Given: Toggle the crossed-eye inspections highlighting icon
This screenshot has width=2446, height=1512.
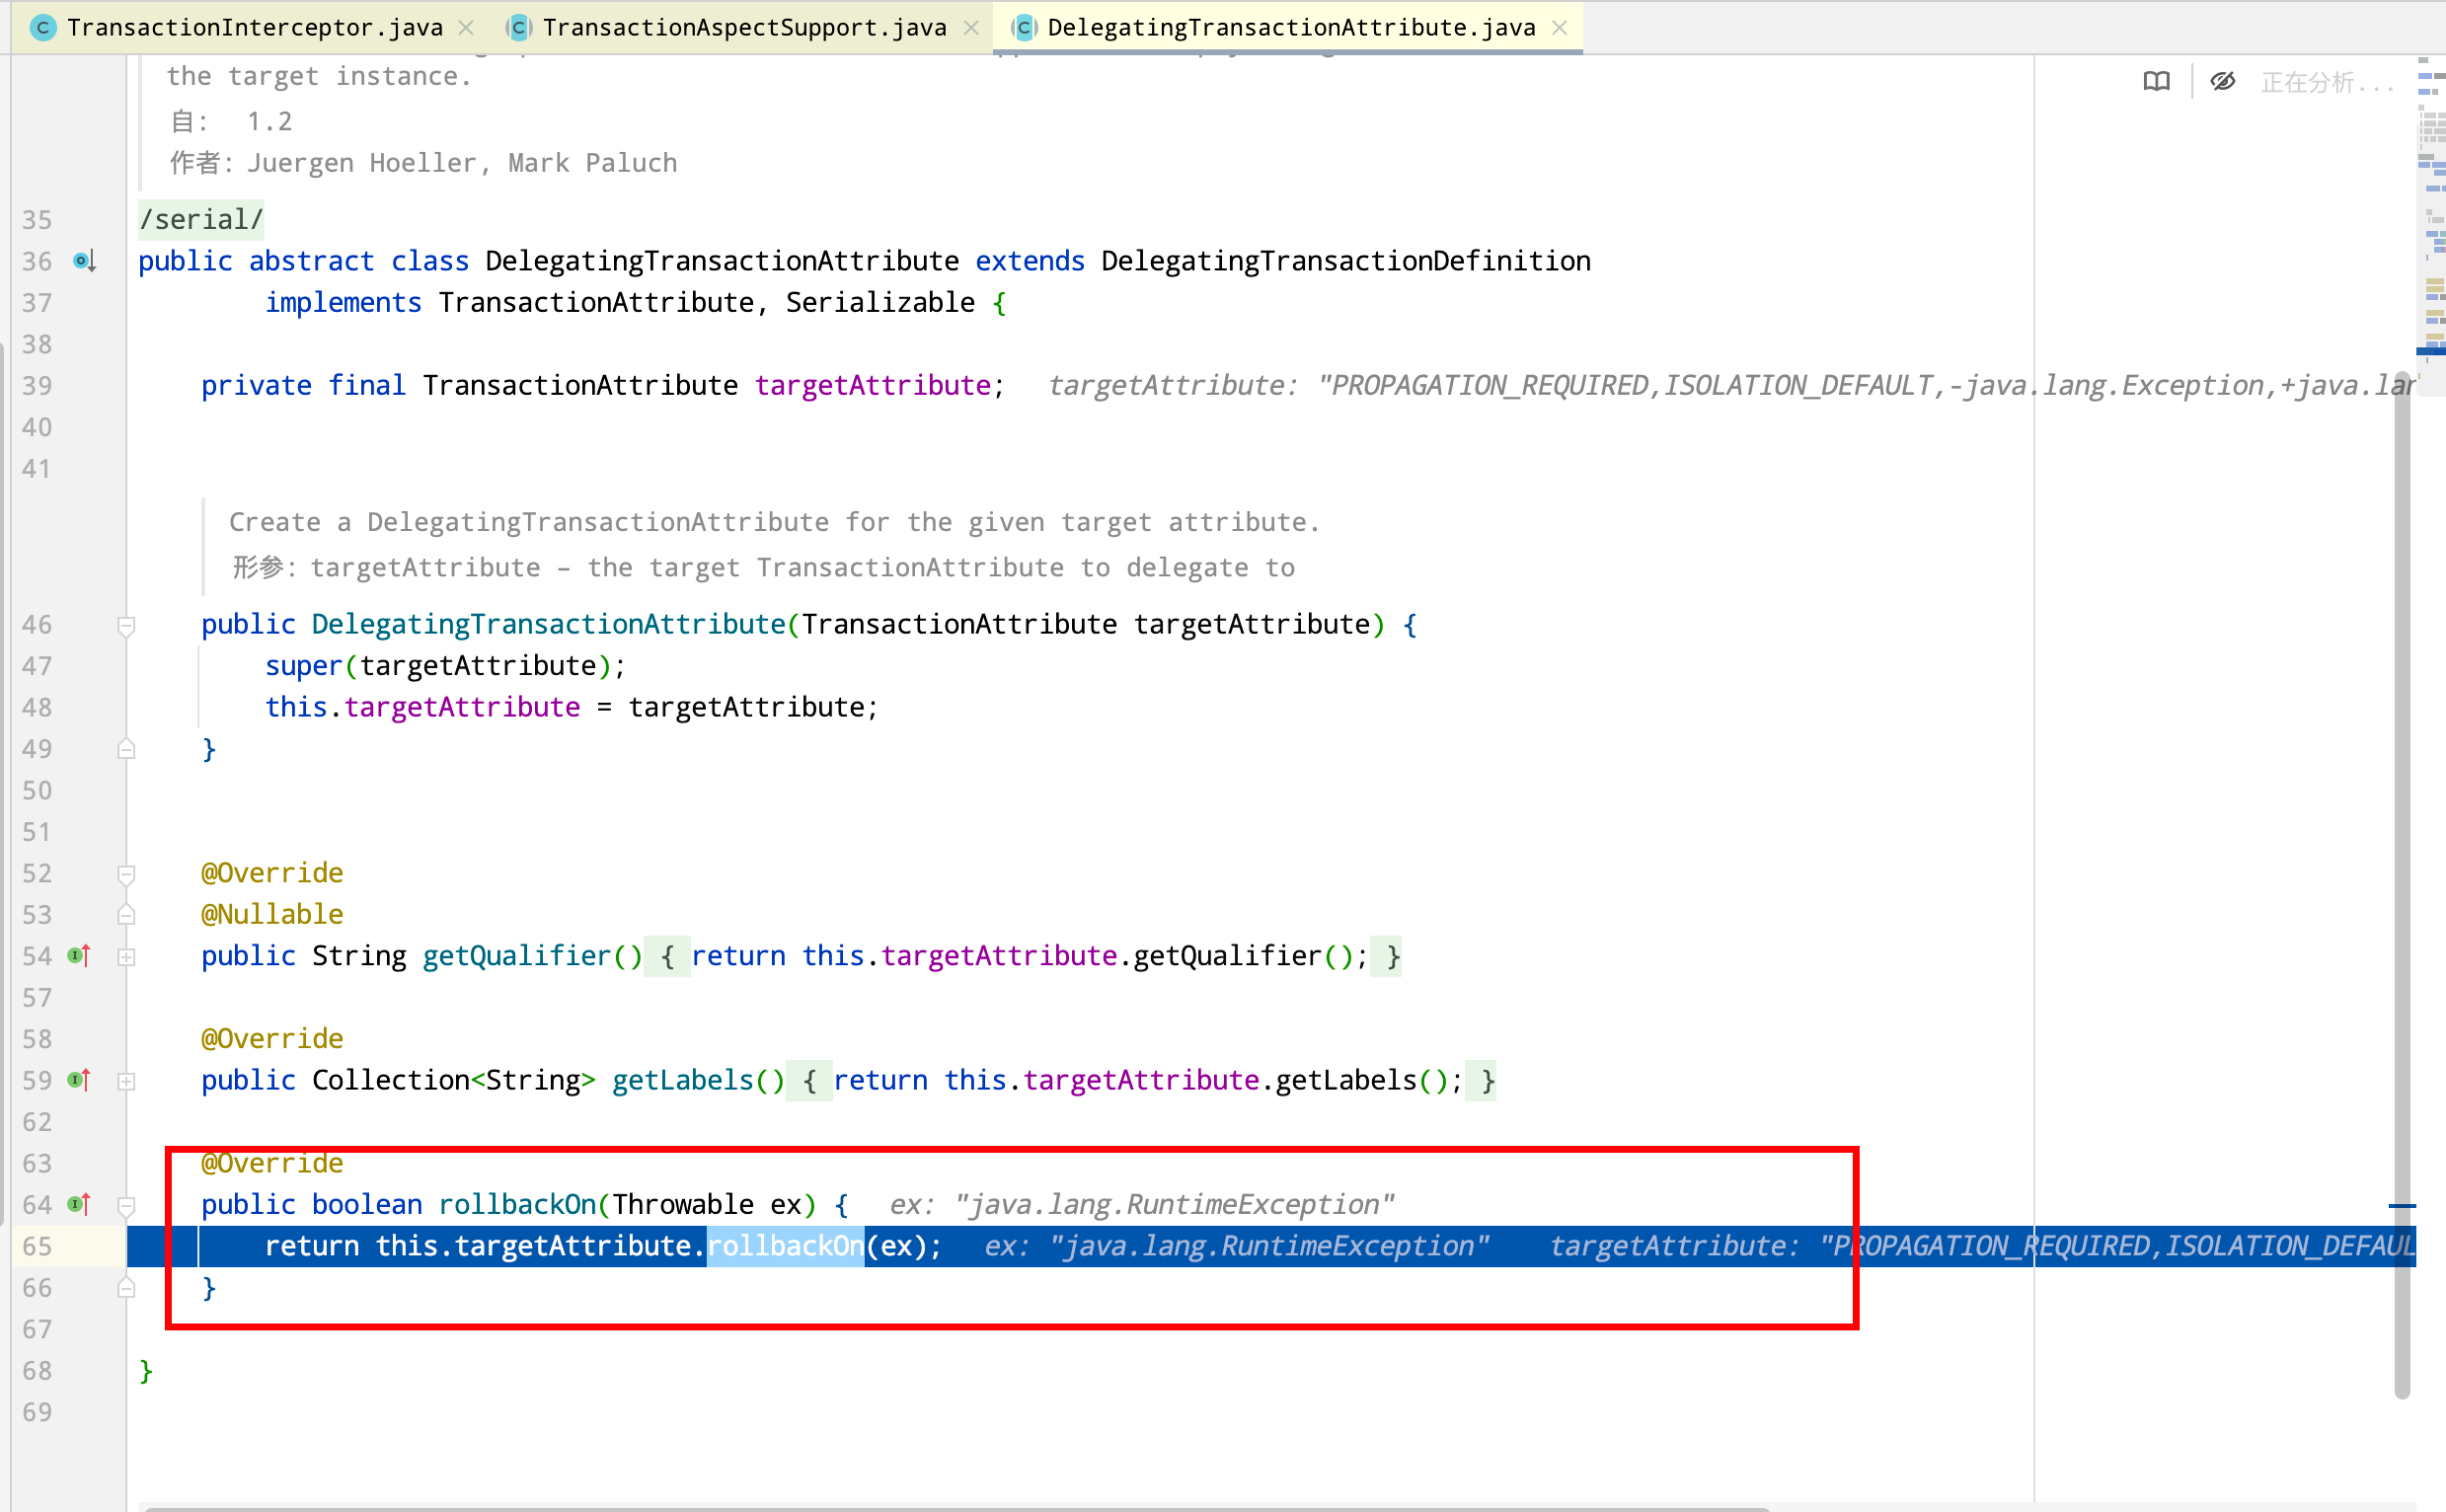Looking at the screenshot, I should pos(2222,82).
